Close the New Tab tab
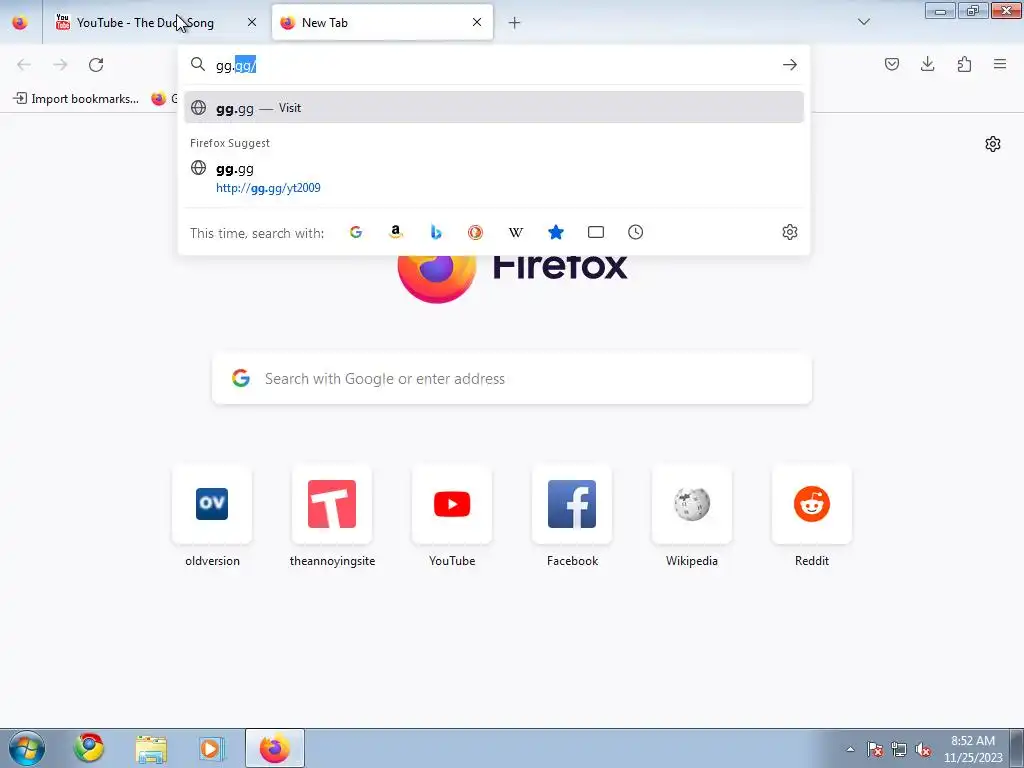 coord(477,22)
